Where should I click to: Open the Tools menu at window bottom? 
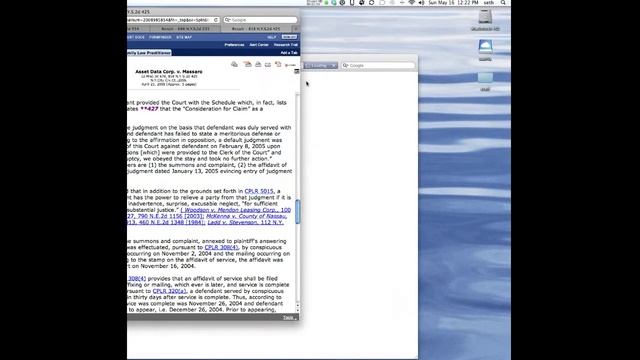tap(290, 317)
